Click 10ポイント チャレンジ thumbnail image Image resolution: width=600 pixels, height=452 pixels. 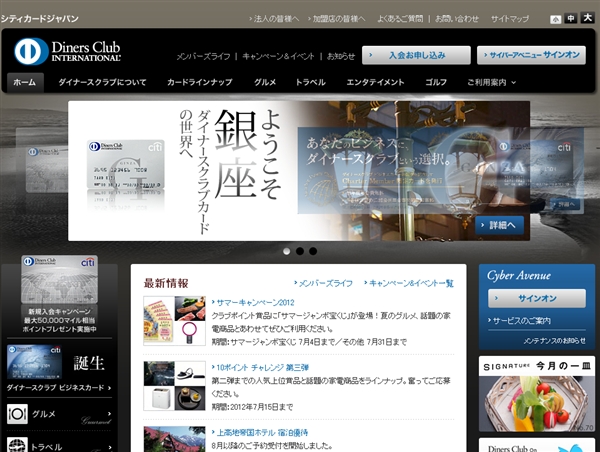(174, 386)
